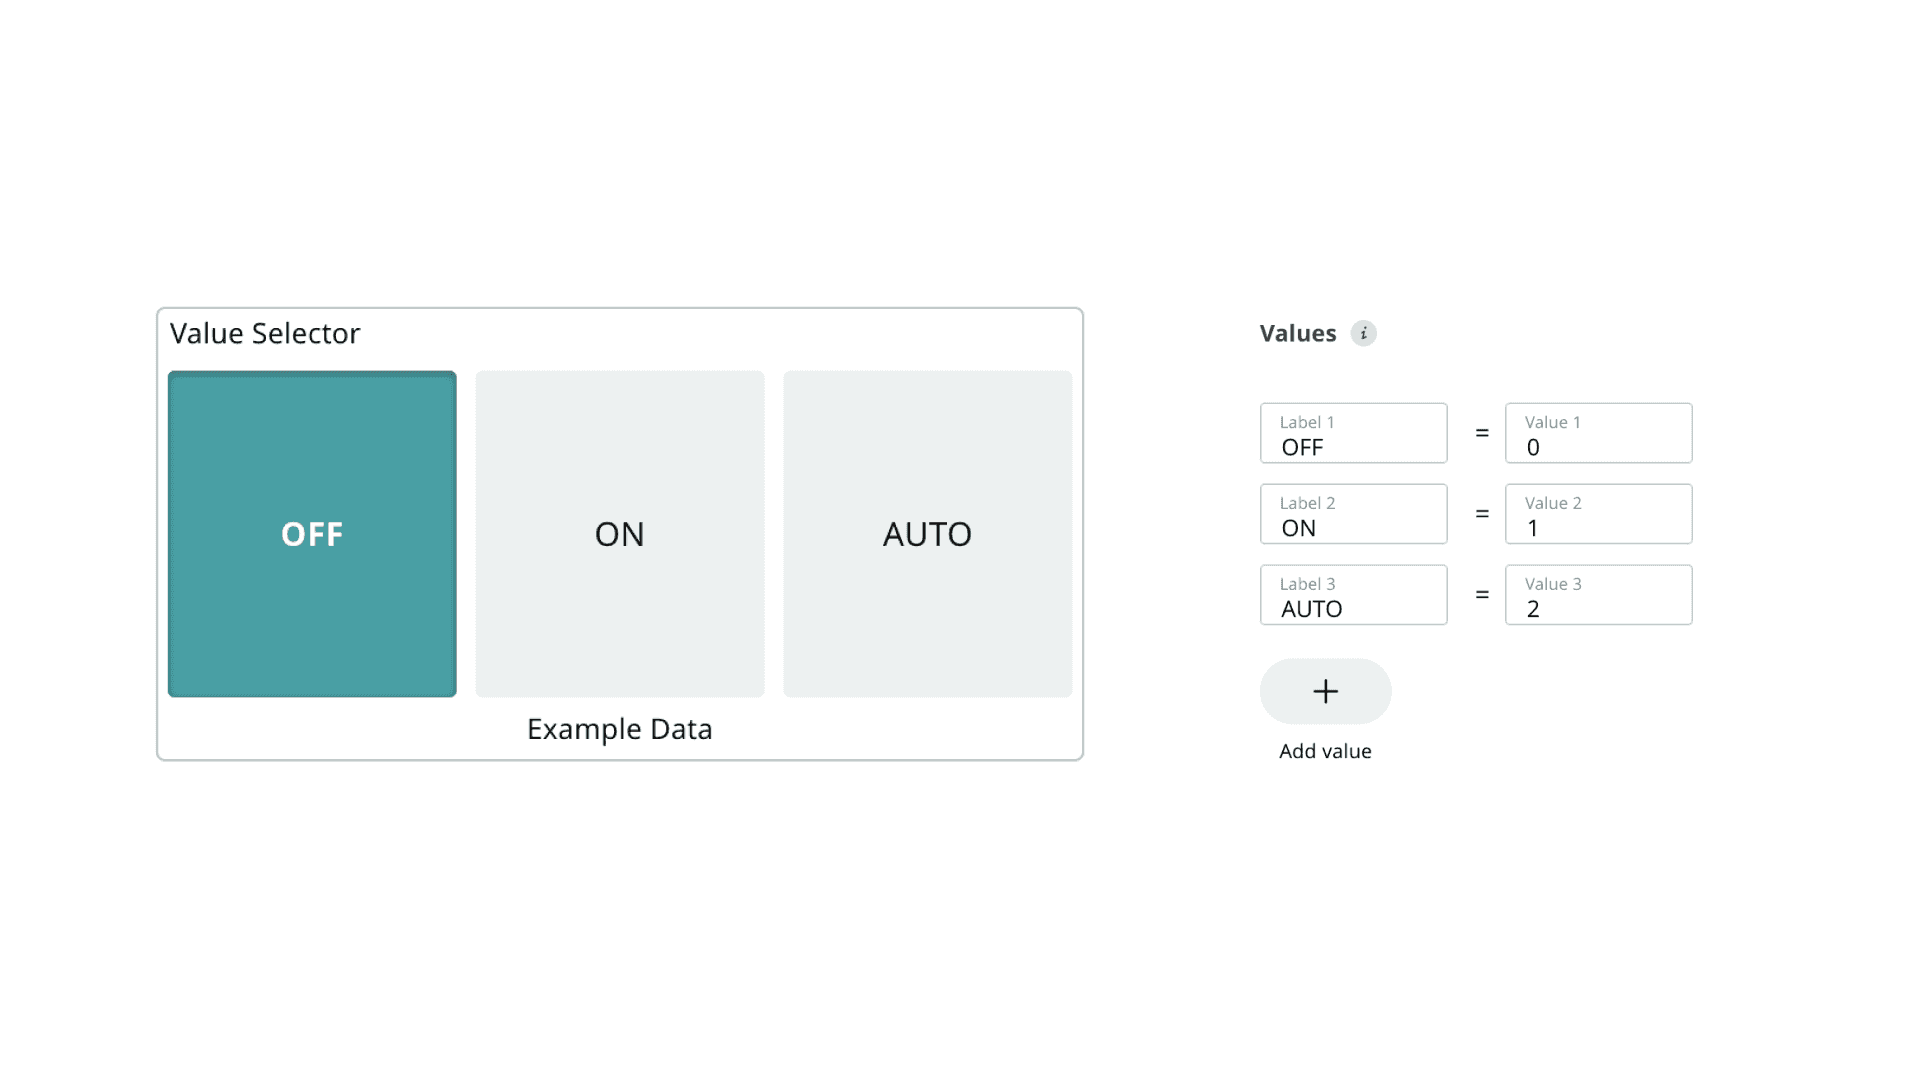Click the equals sign beside Label 2
The image size is (1920, 1080).
1482,514
